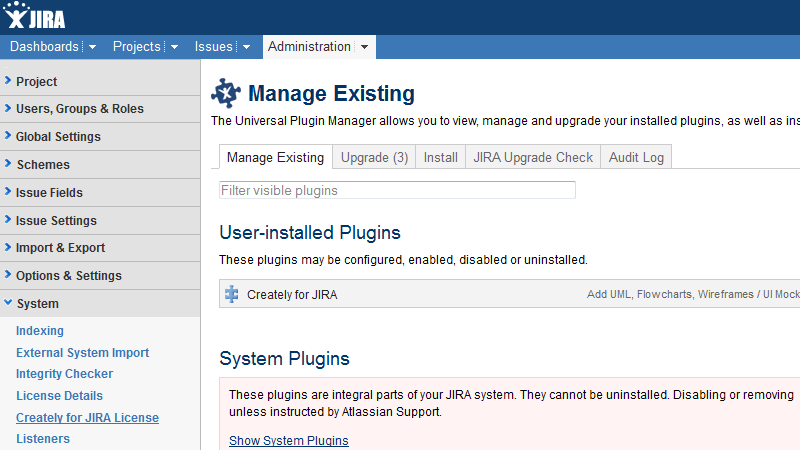Image resolution: width=800 pixels, height=450 pixels.
Task: Expand the Project sidebar section
Action: 100,82
